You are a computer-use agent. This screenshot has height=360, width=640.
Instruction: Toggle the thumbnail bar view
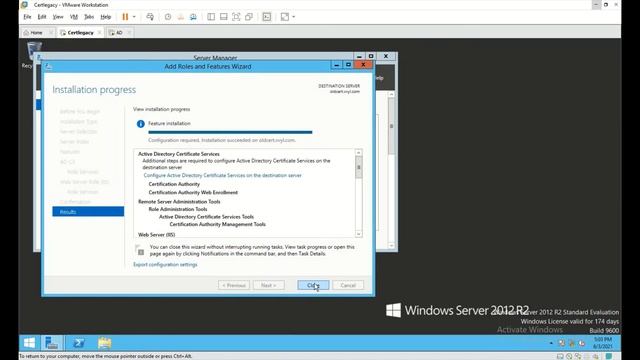(224, 17)
